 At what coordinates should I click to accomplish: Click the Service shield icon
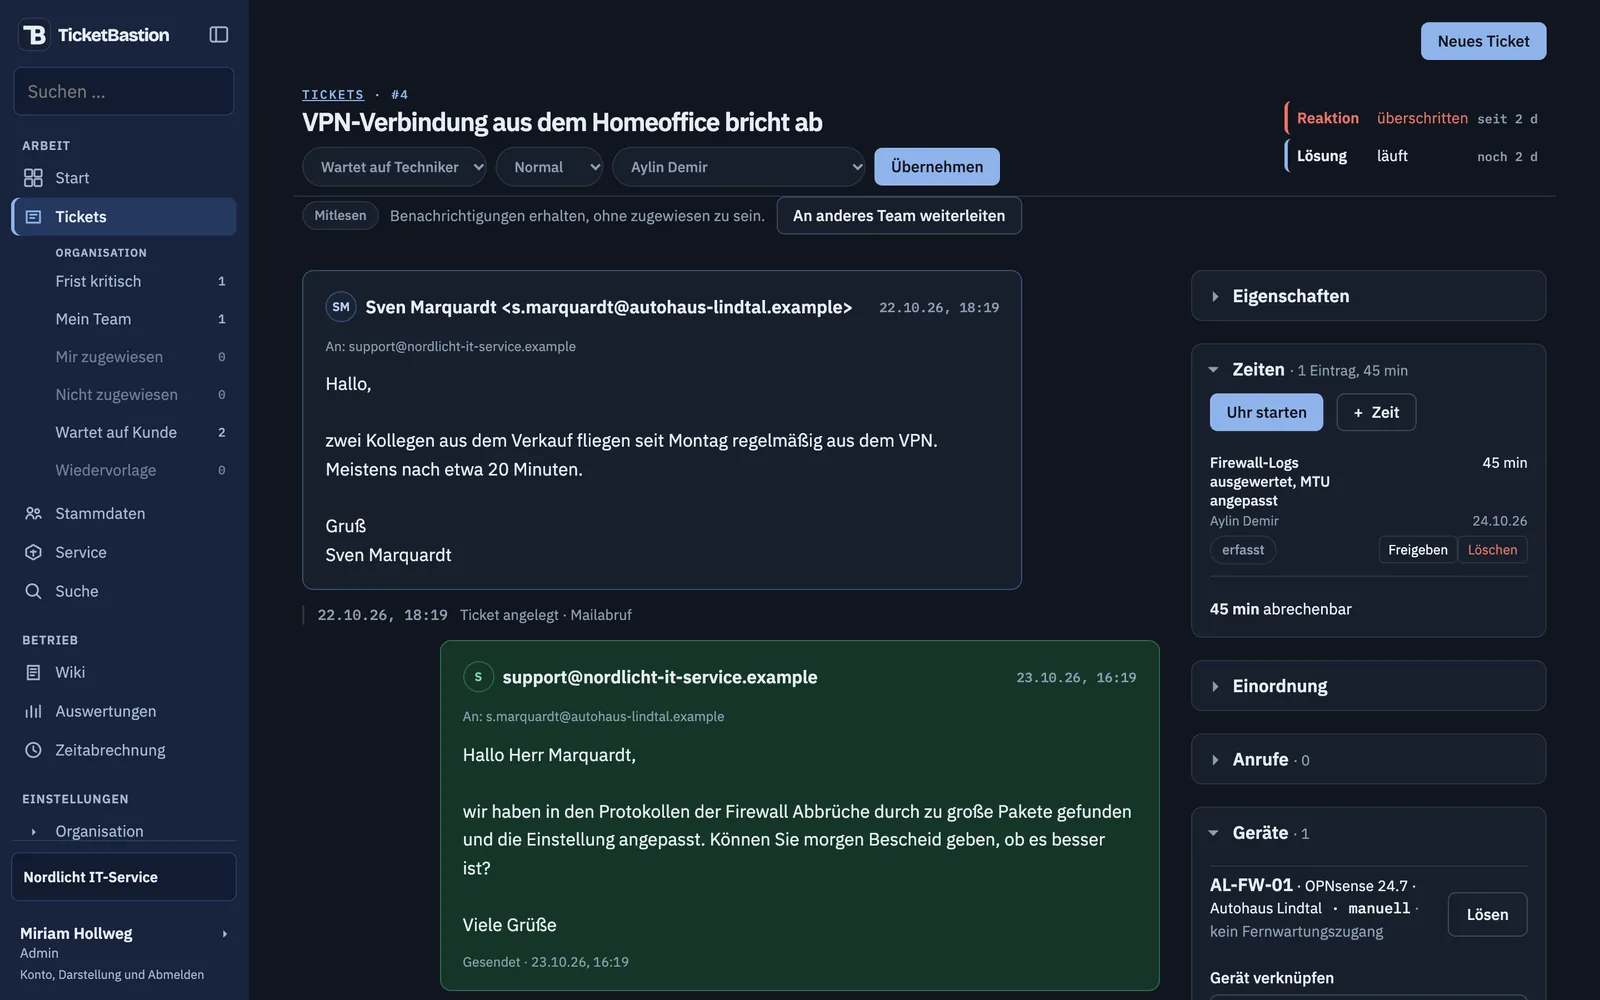(33, 553)
